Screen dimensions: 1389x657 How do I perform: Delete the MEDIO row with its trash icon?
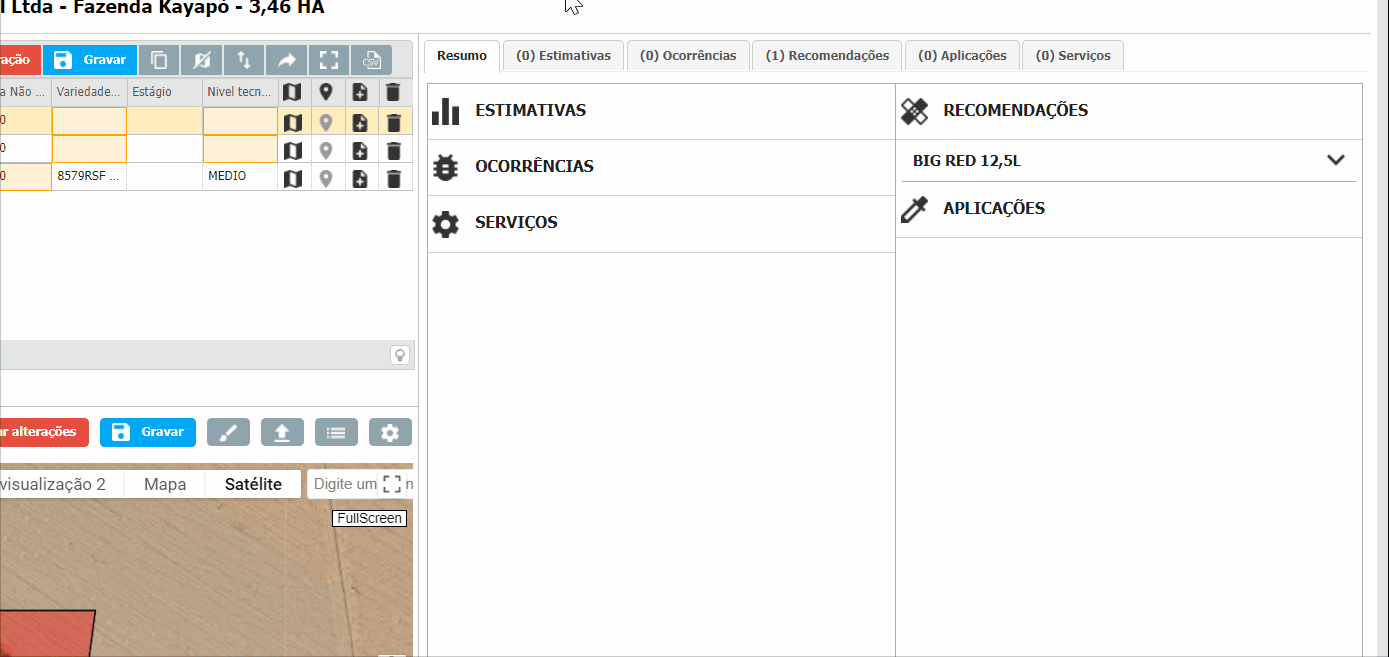394,178
